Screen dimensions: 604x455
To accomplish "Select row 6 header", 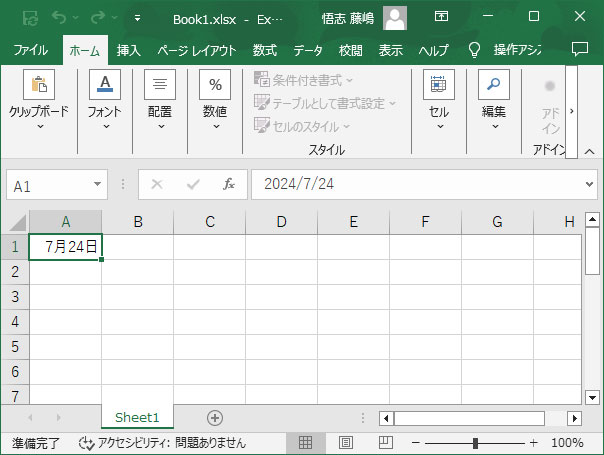I will (x=15, y=372).
